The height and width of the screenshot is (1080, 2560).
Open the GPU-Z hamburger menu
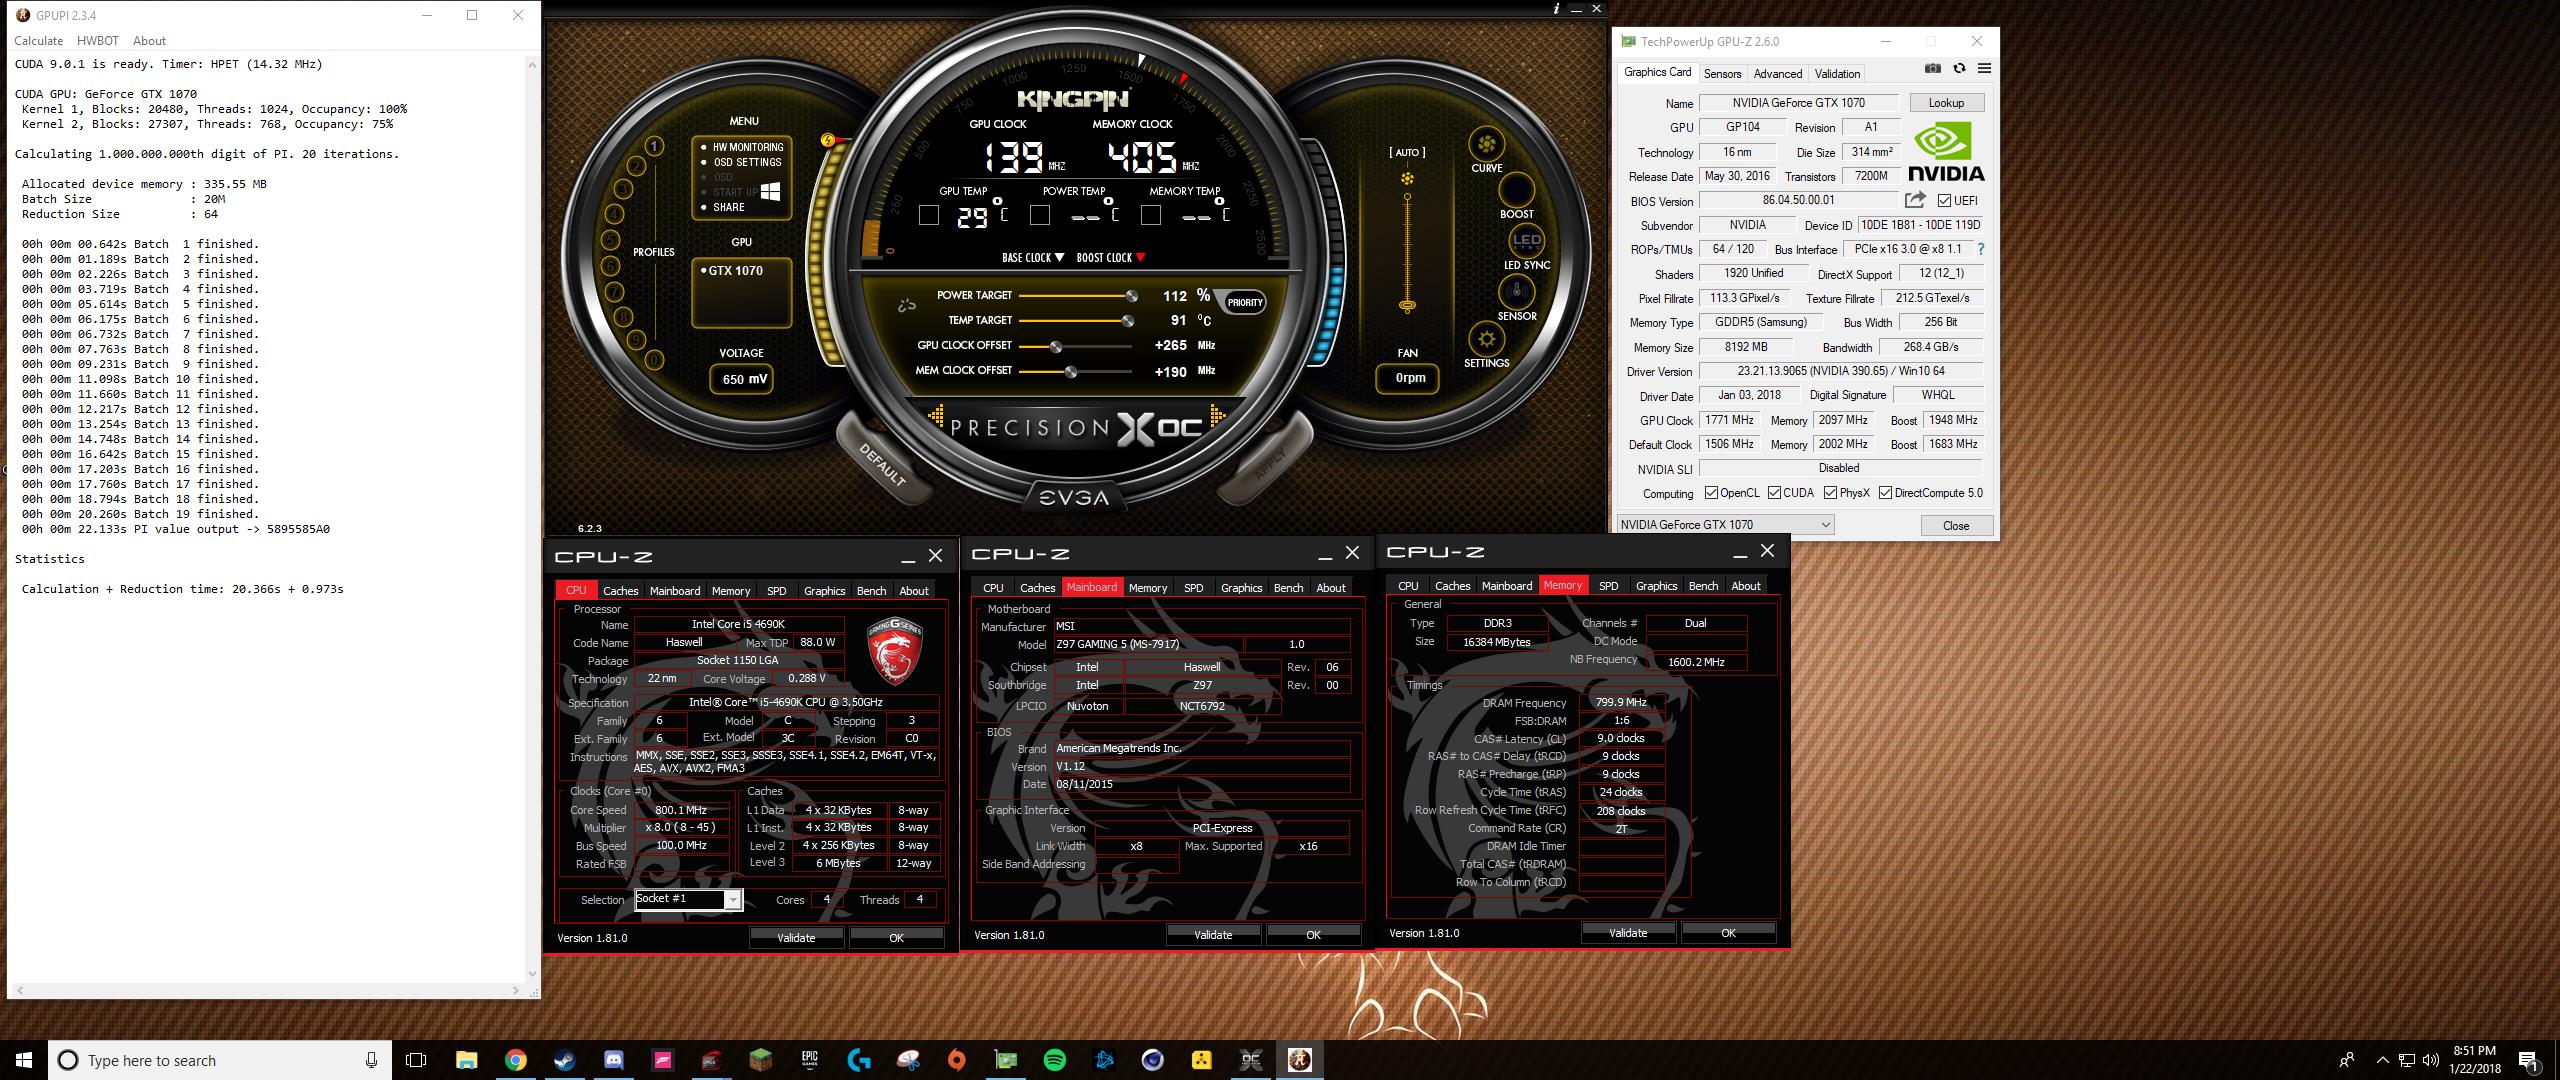click(x=1984, y=68)
